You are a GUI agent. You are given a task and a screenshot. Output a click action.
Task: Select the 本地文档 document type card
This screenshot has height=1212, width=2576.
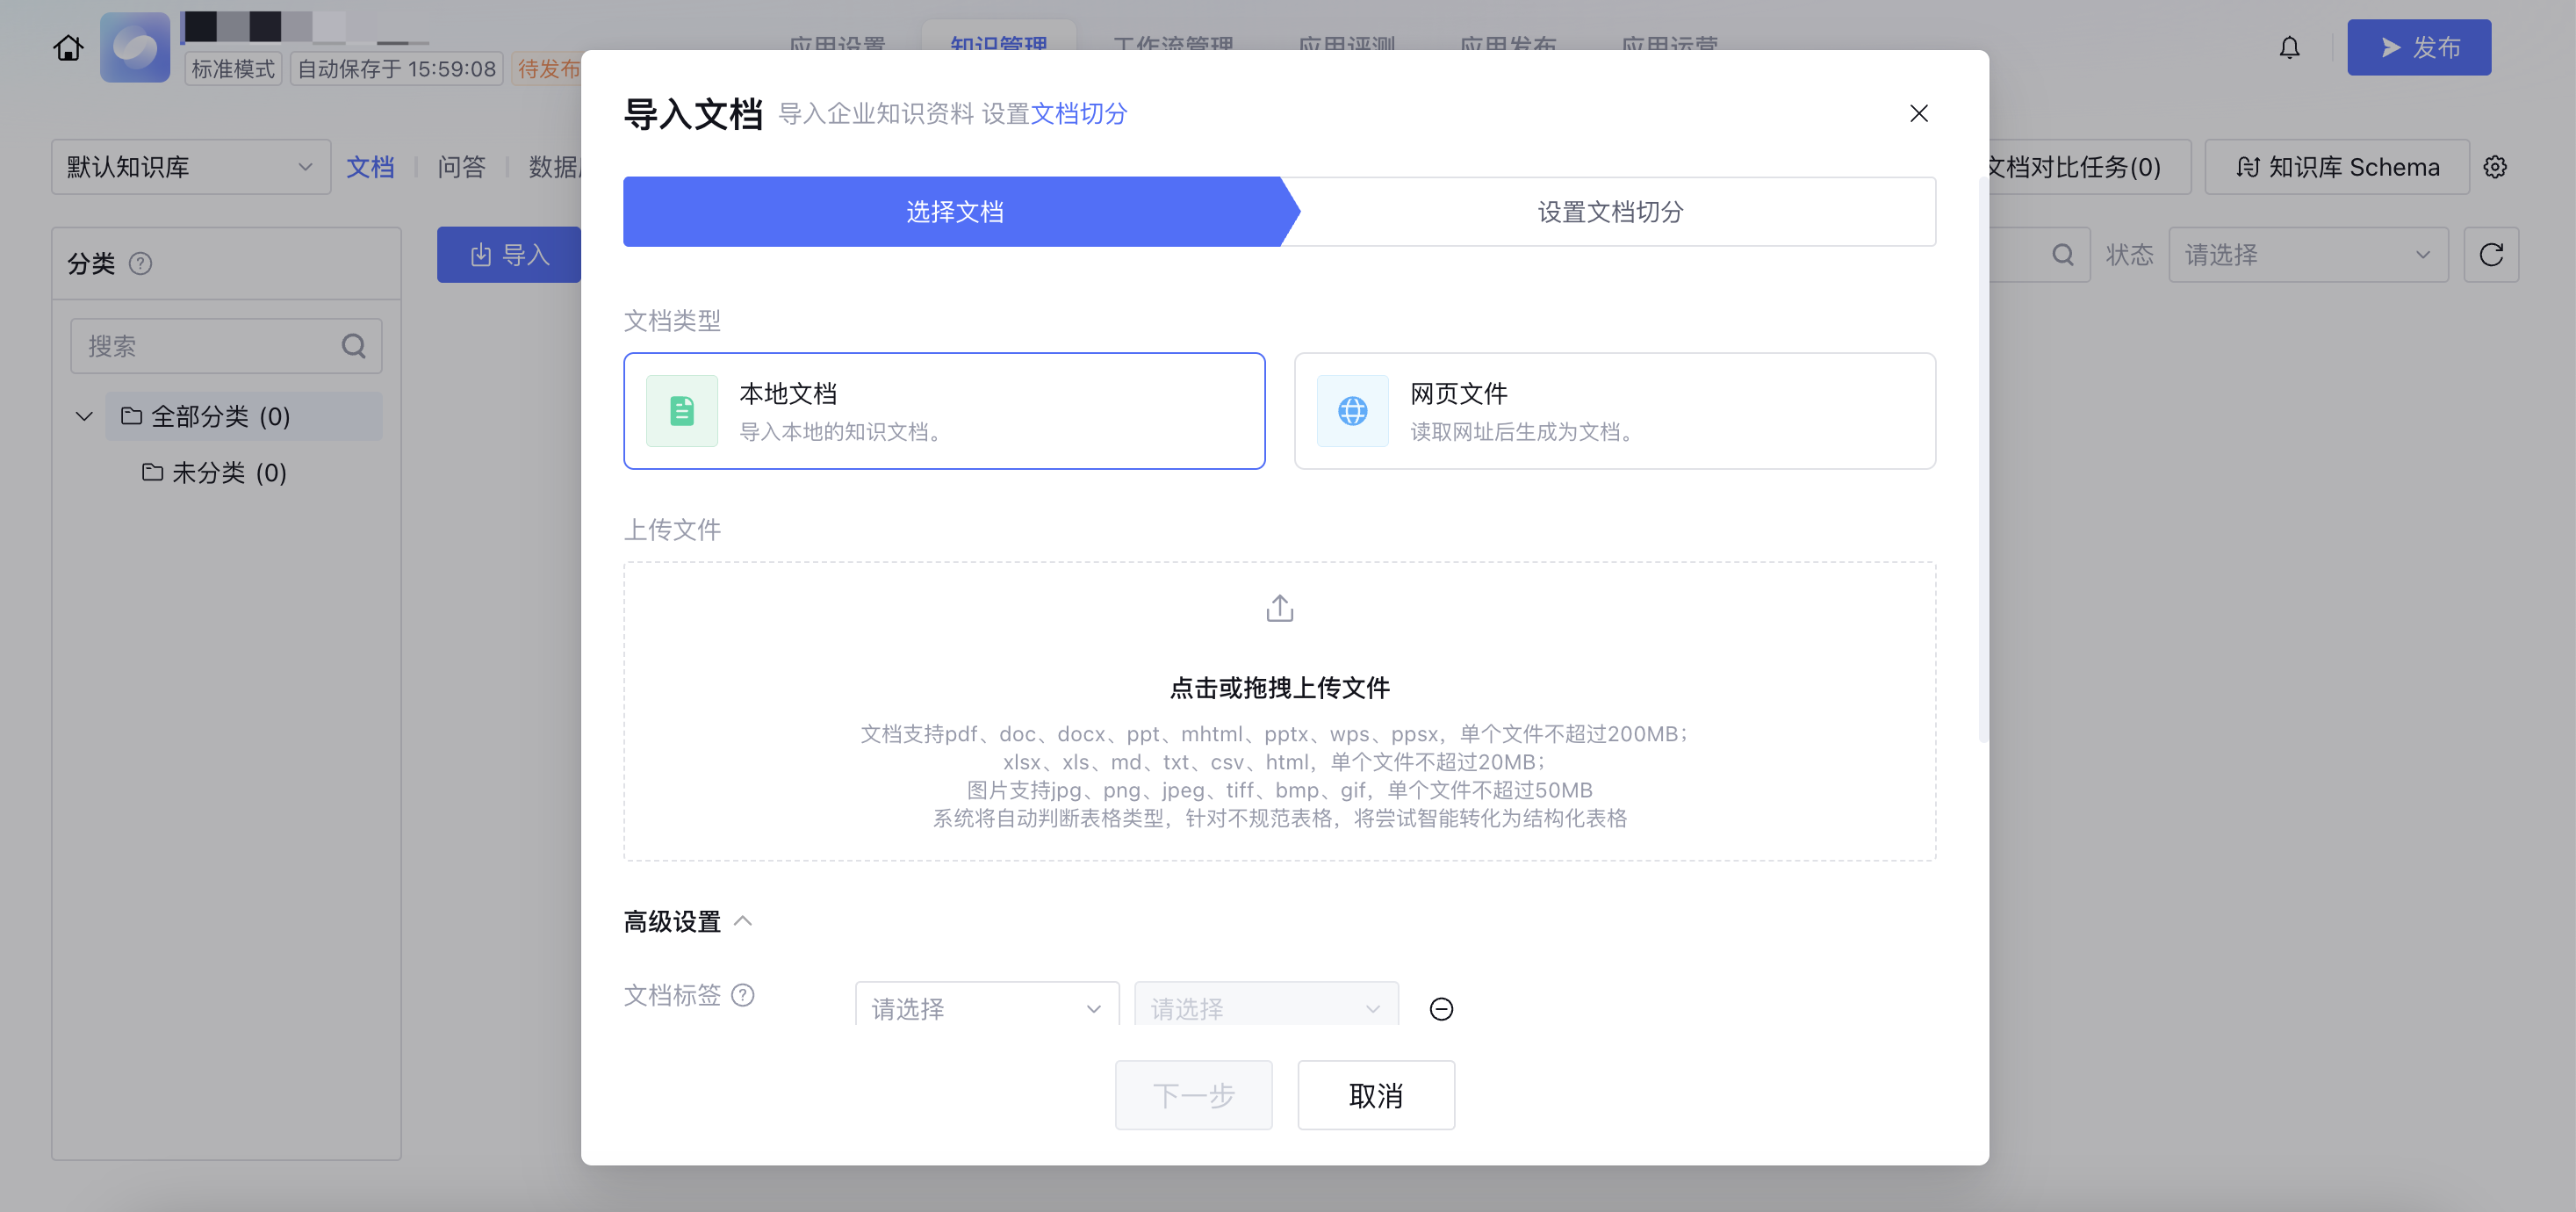click(943, 411)
